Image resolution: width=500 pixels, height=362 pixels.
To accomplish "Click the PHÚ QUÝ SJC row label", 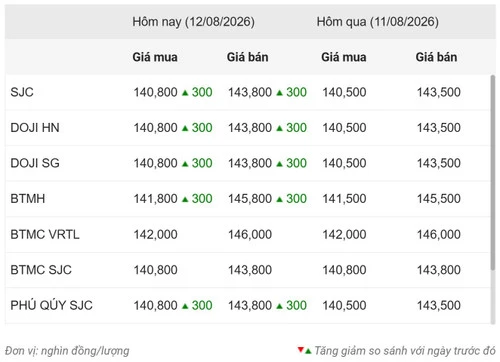I will (51, 305).
